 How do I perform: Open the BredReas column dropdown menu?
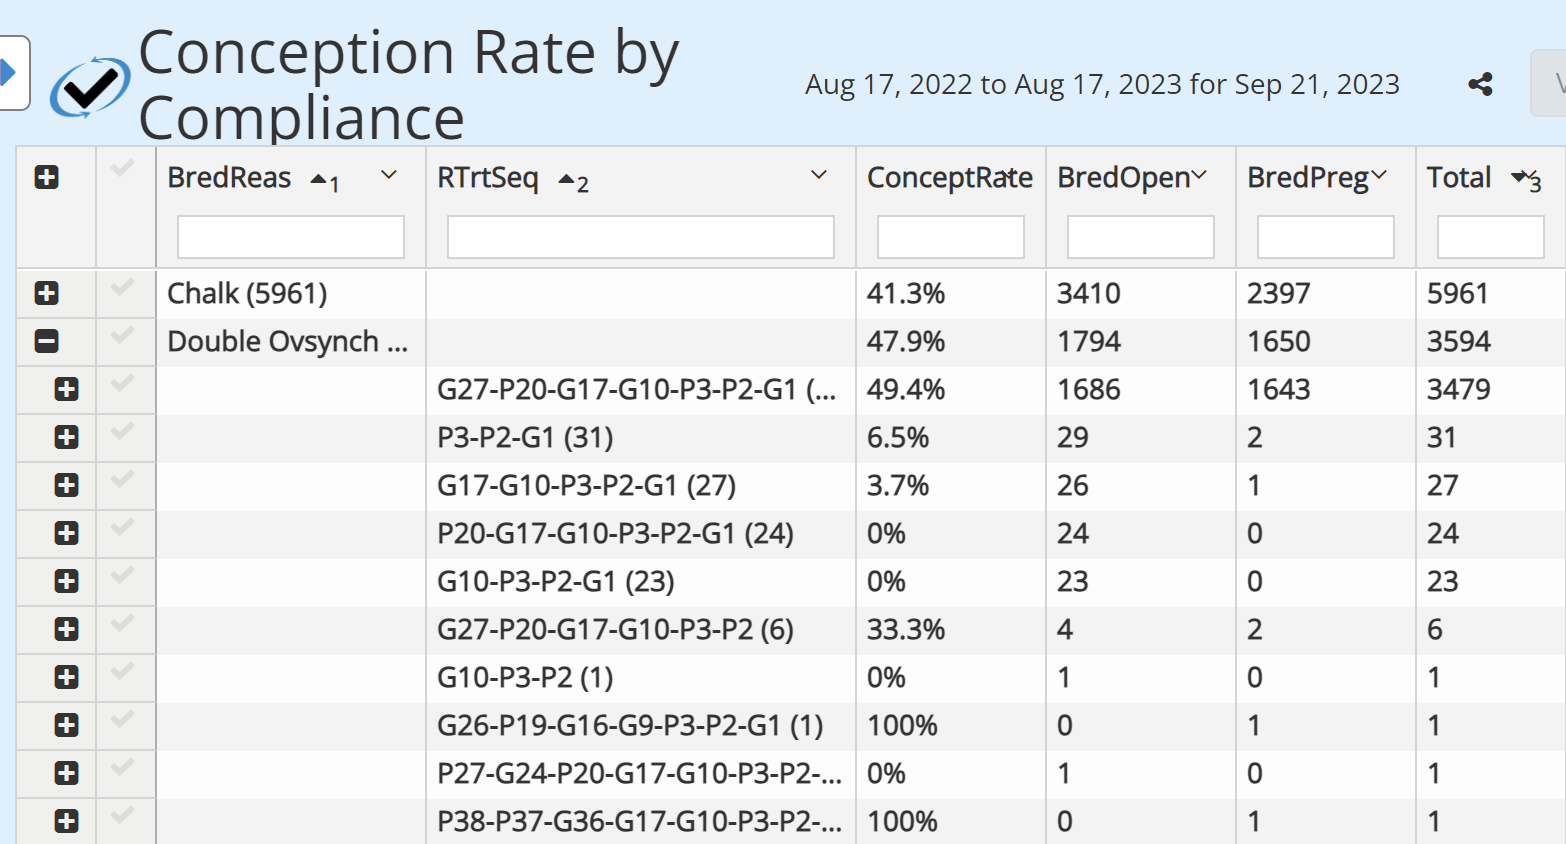(389, 176)
